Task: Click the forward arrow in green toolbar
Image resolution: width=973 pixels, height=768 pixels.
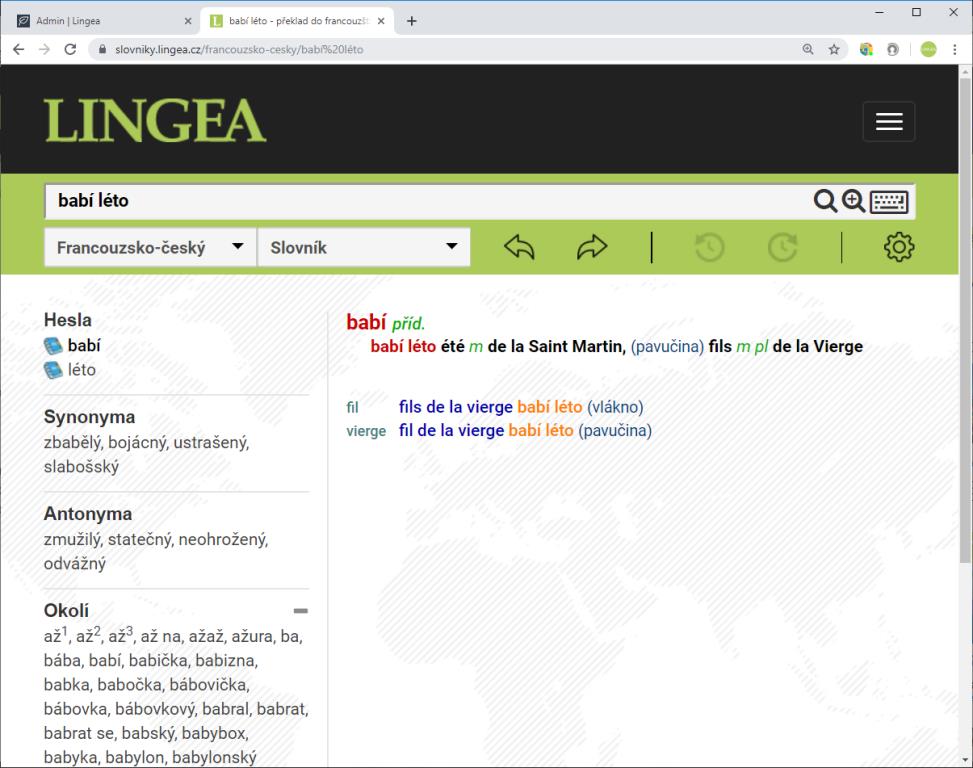Action: [x=592, y=247]
